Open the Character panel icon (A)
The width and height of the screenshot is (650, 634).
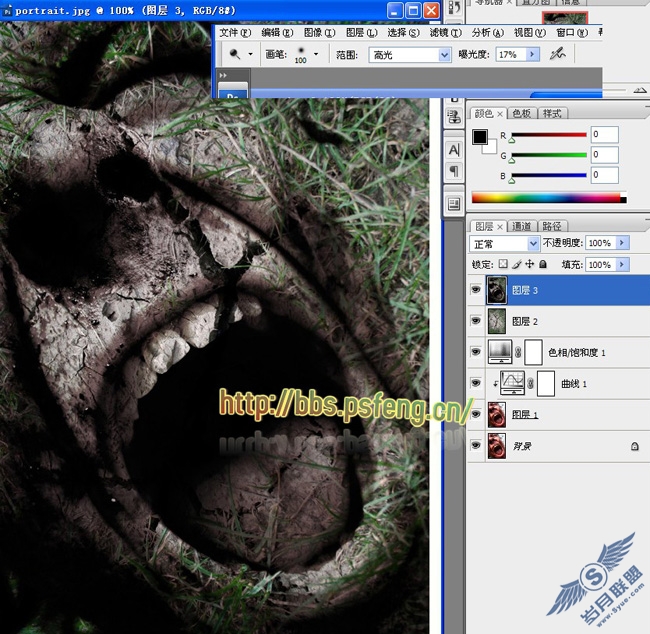[x=454, y=150]
